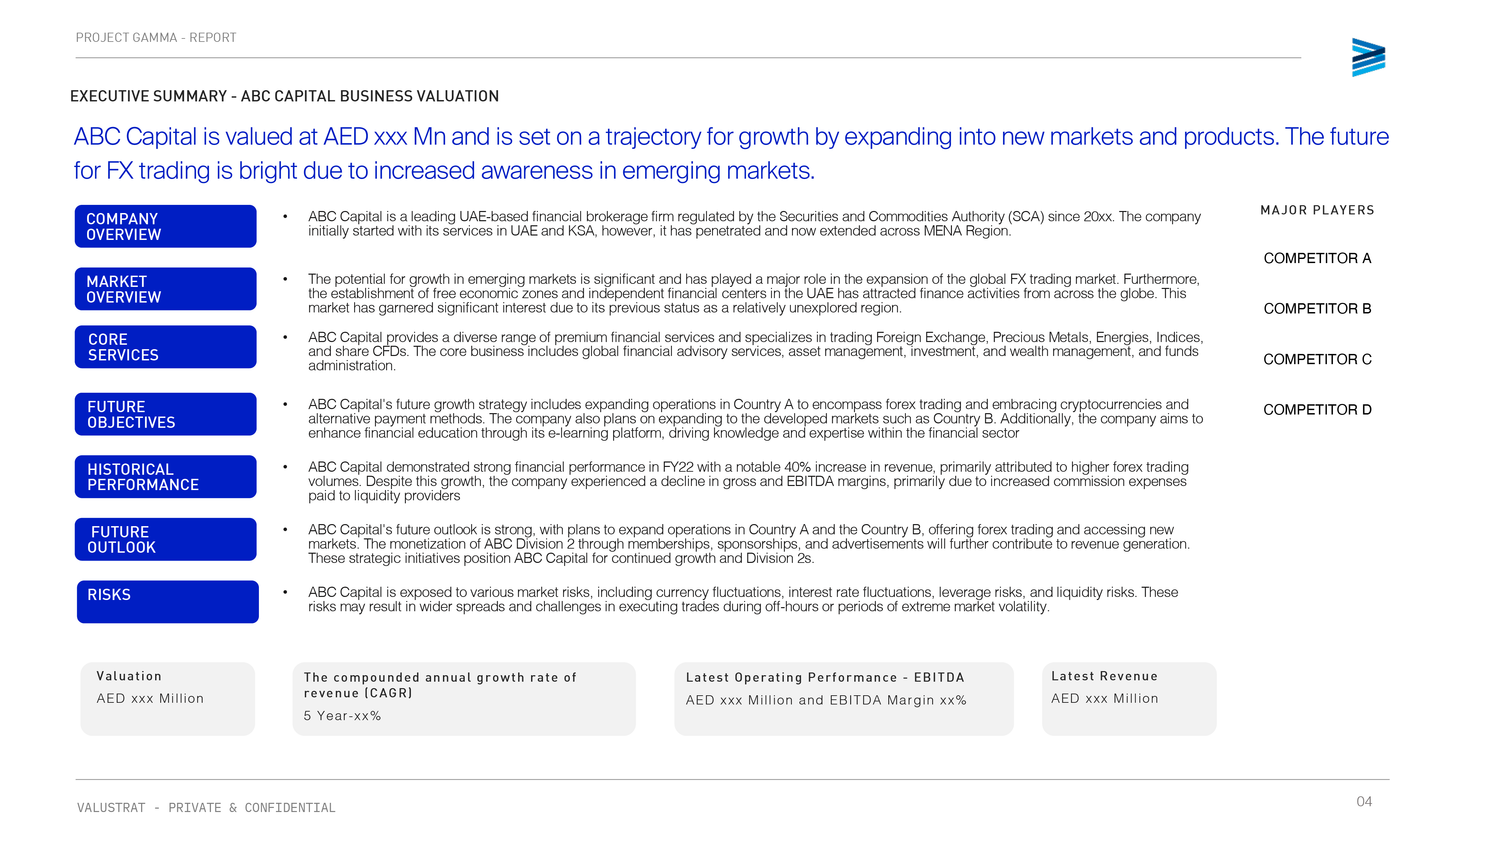Viewport: 1500px width, 844px height.
Task: Click Competitor B in Major Players
Action: pyautogui.click(x=1317, y=309)
